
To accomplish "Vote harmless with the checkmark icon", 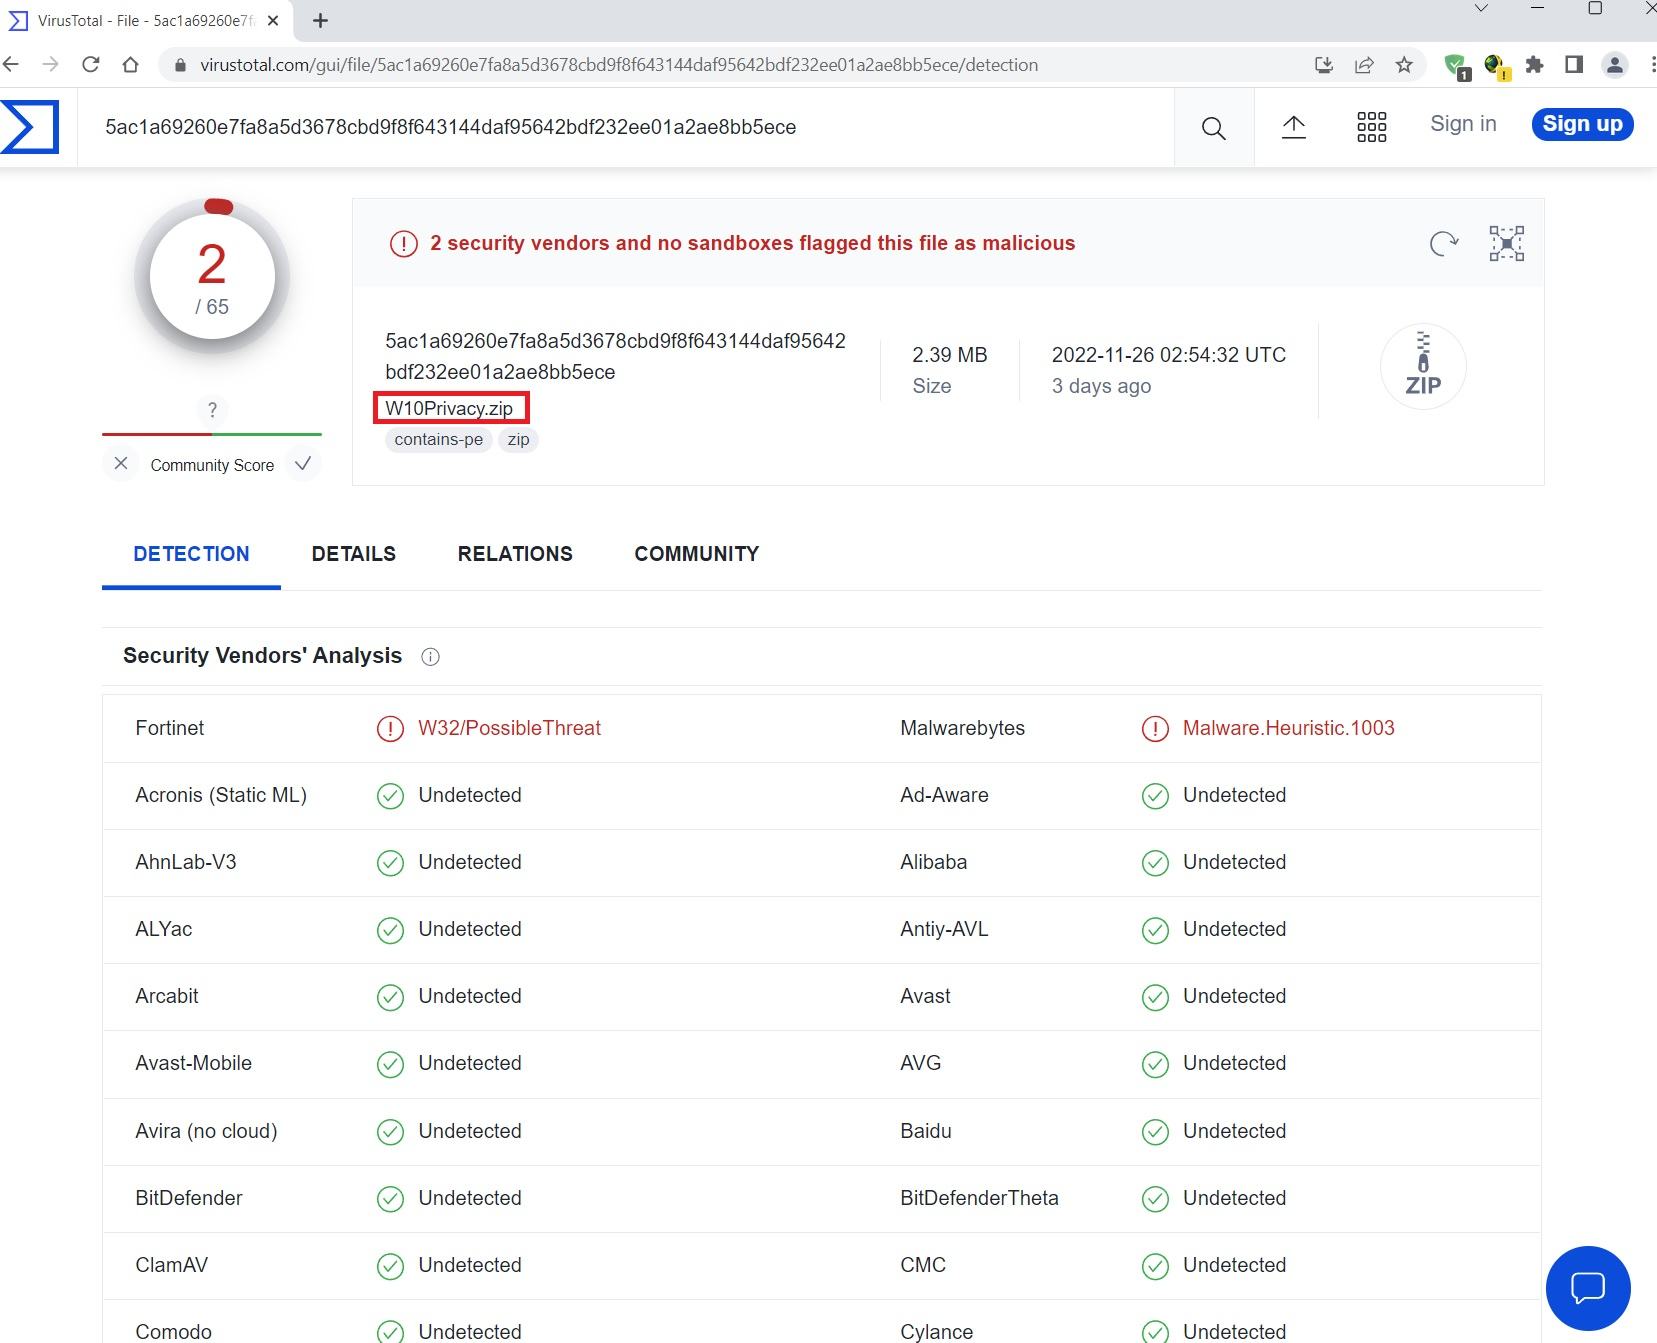I will pos(303,464).
